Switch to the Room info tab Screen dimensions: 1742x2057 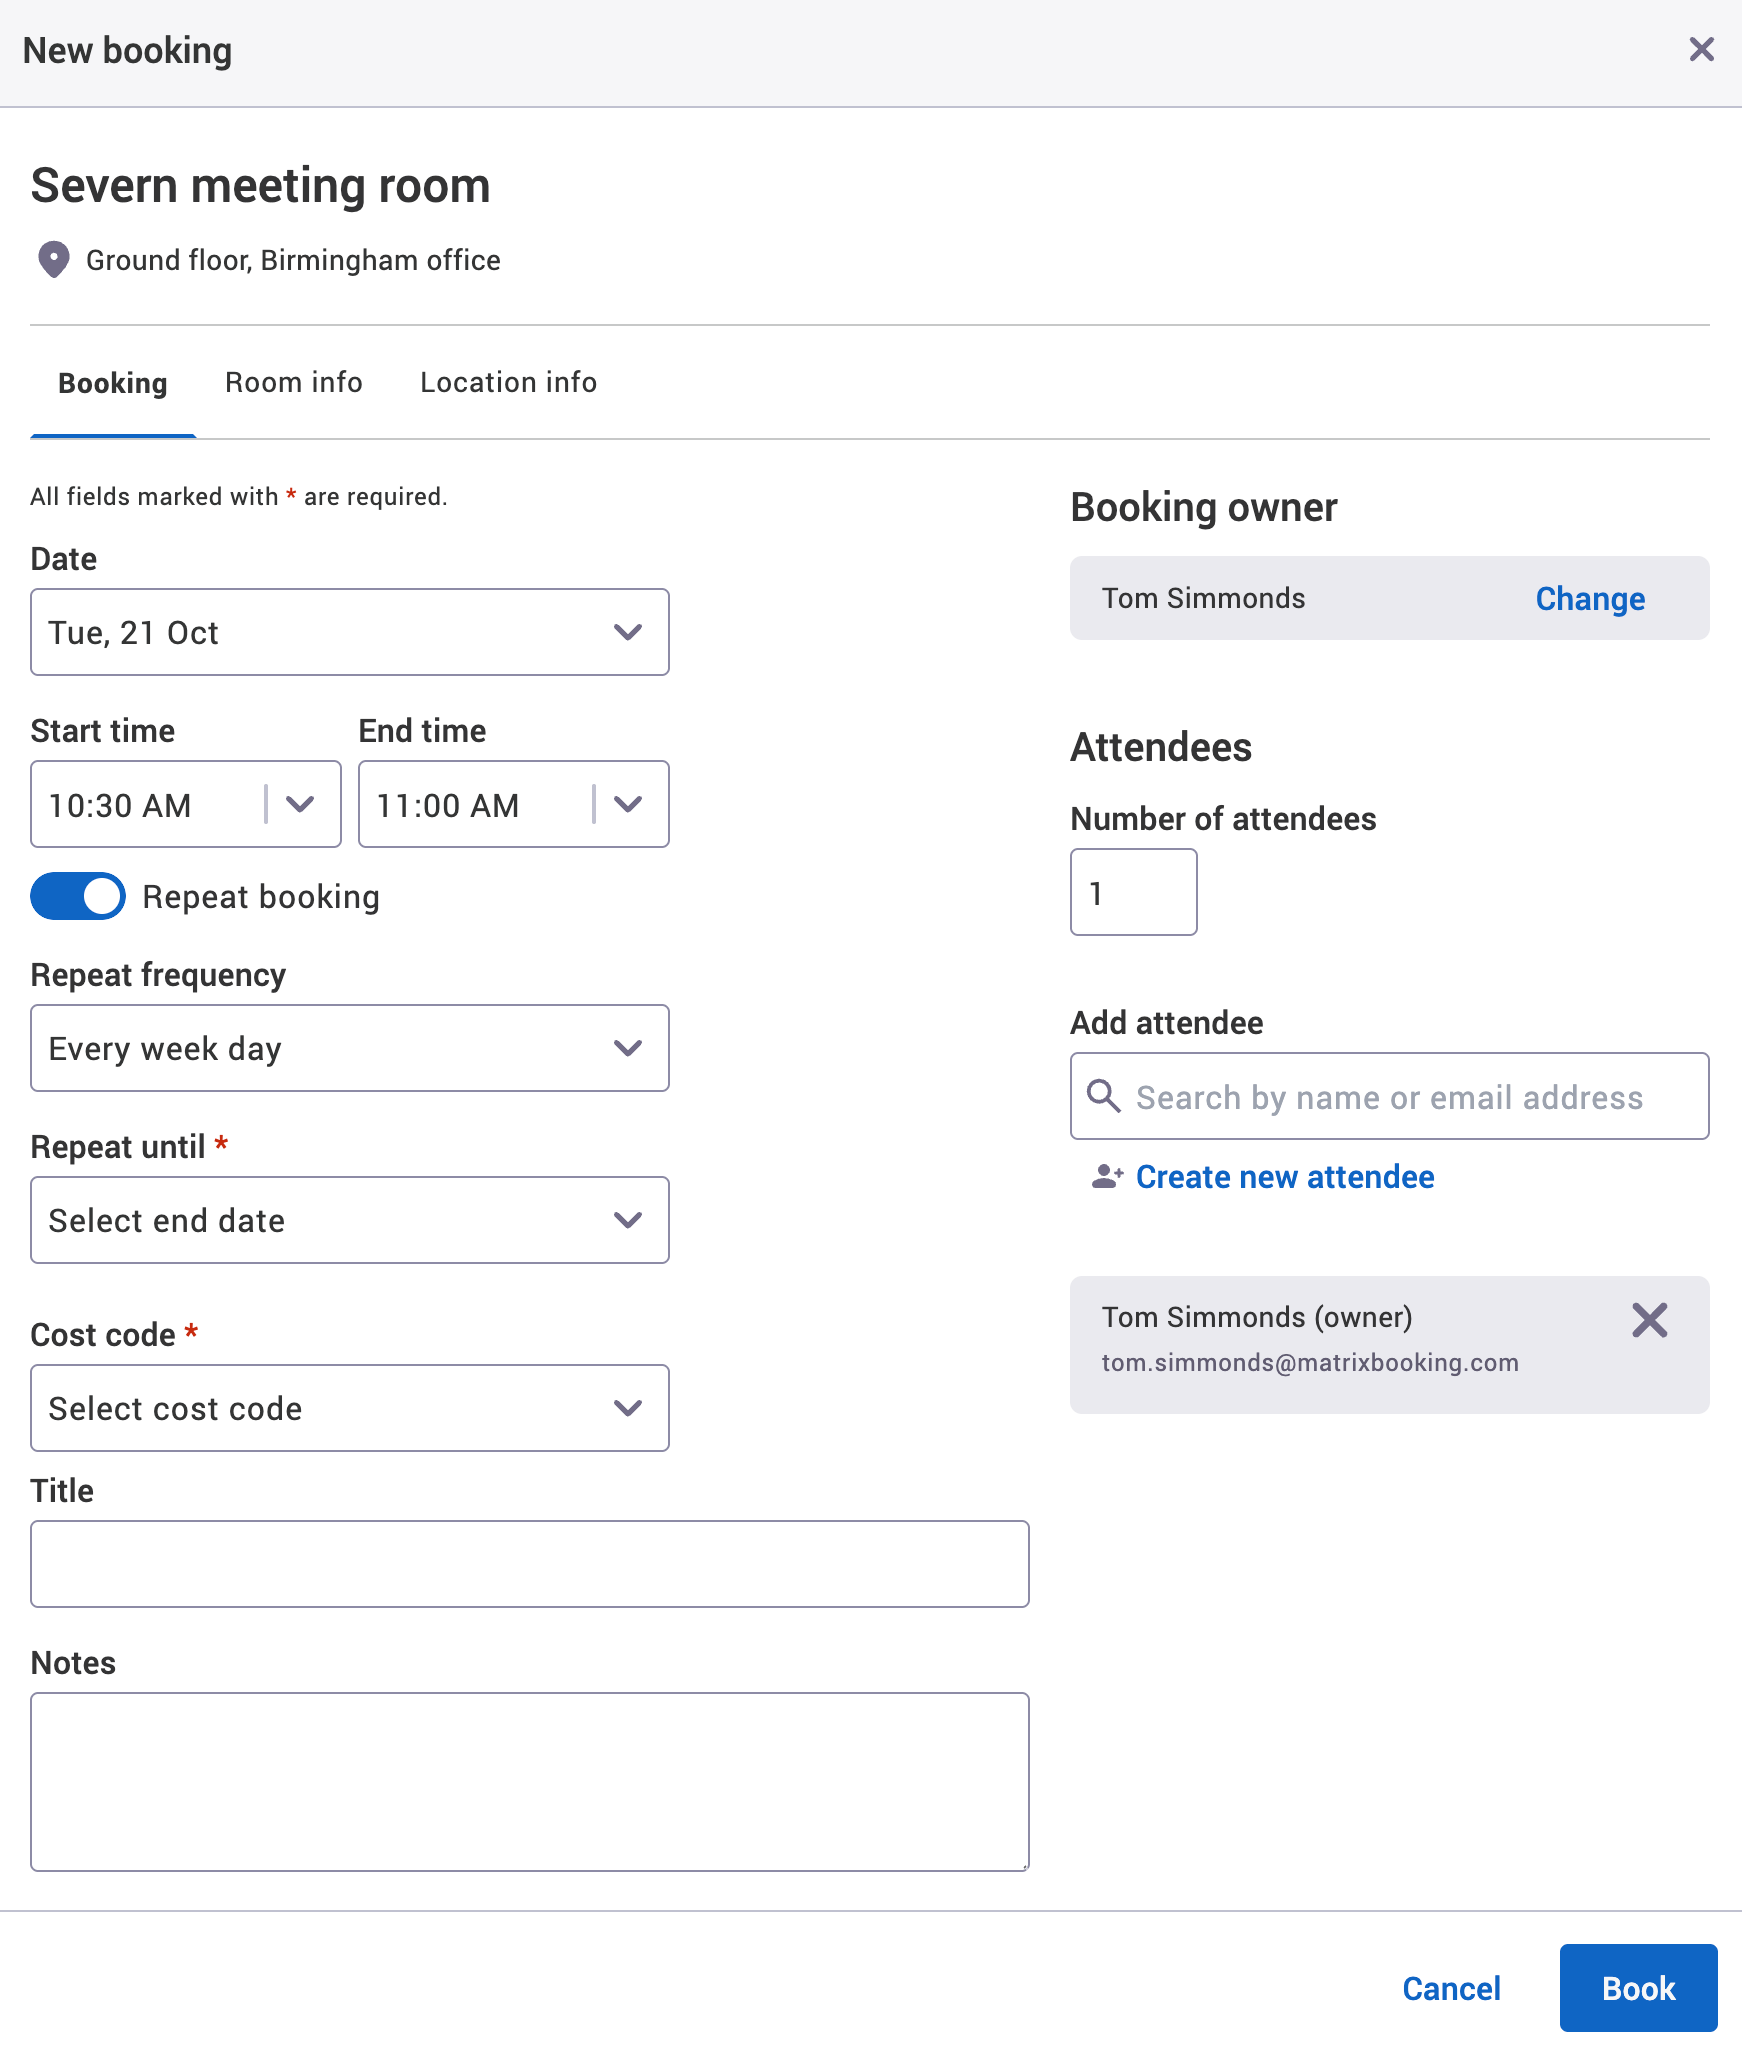click(x=293, y=382)
